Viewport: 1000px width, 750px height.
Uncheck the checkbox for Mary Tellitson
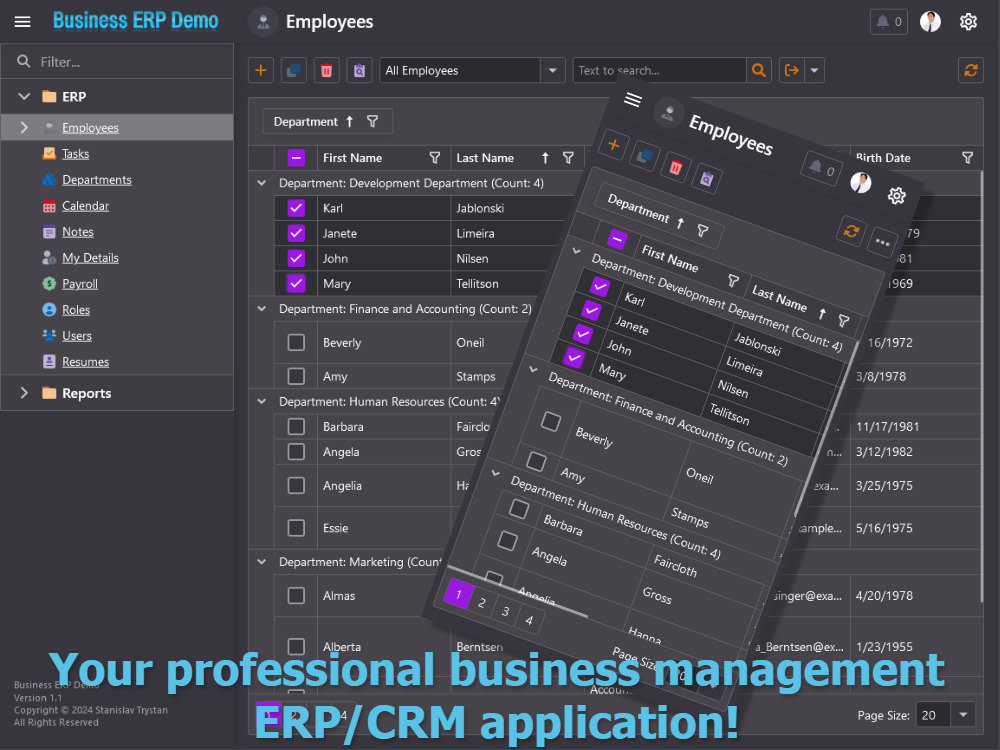point(296,283)
